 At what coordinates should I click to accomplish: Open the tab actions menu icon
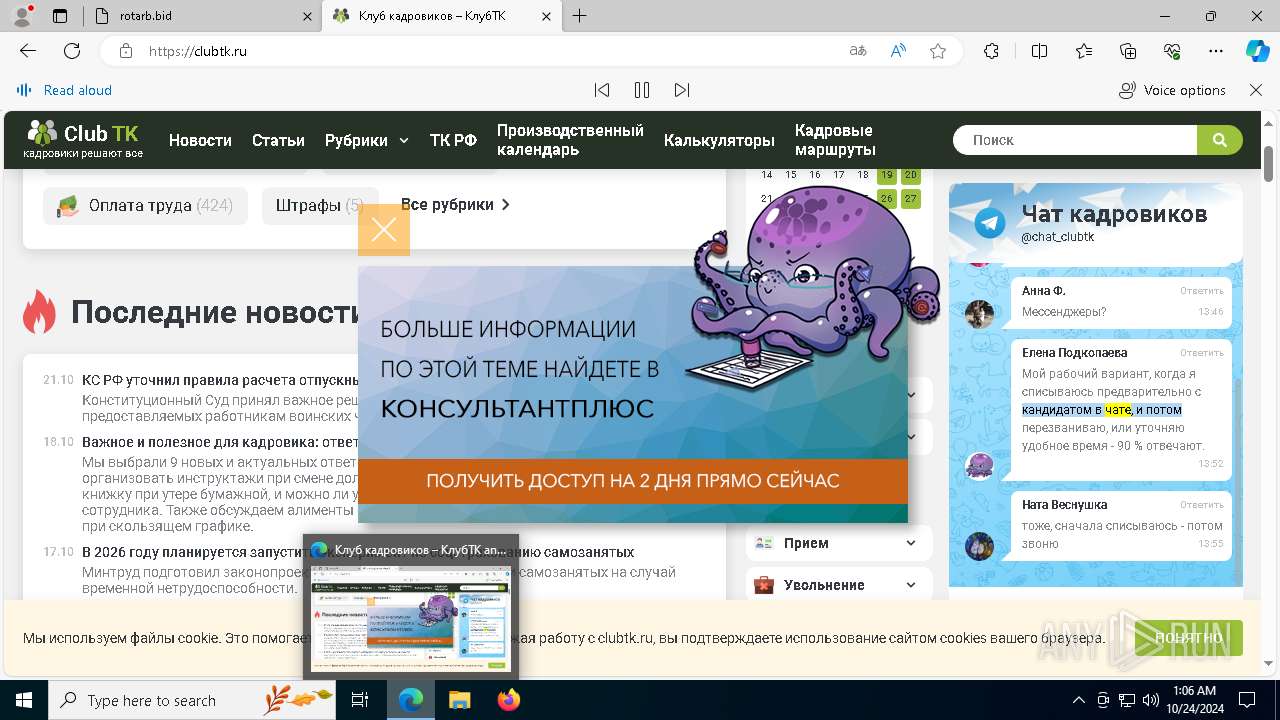click(60, 16)
